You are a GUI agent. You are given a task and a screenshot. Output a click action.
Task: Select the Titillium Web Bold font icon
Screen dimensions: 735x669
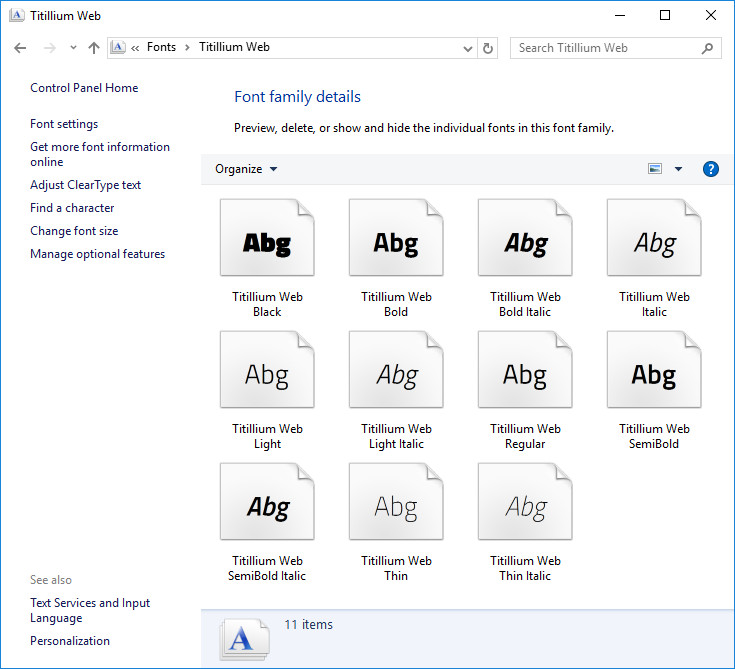click(x=396, y=238)
